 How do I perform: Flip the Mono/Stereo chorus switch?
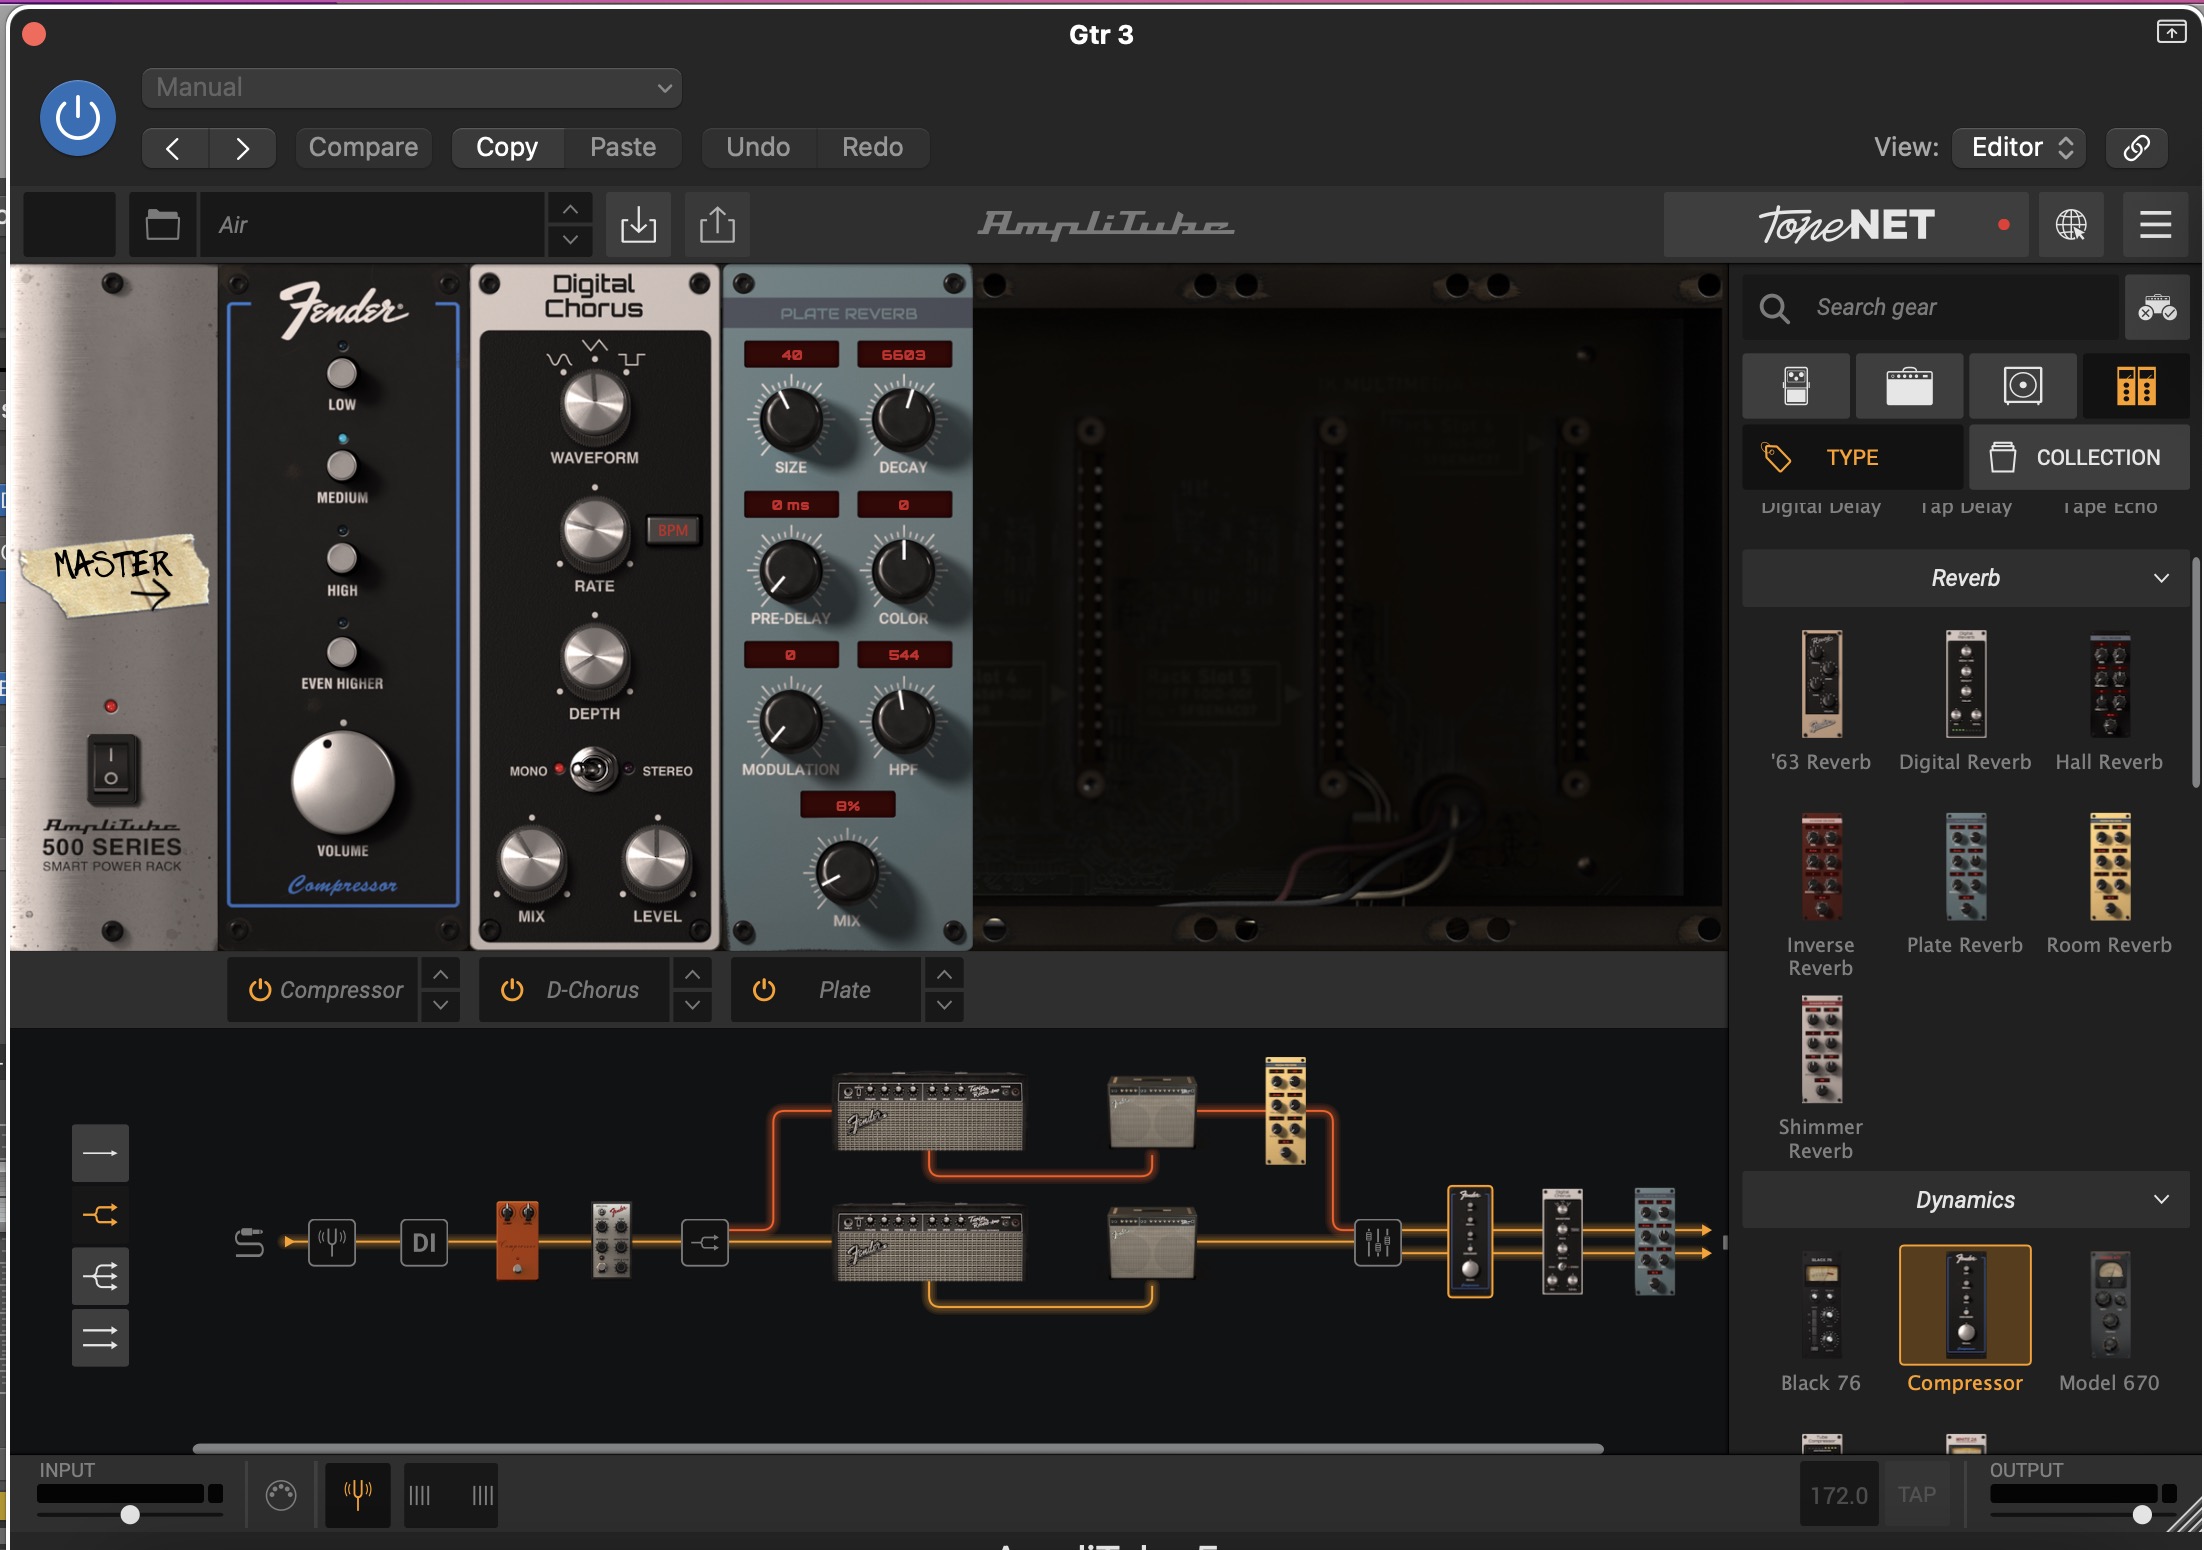(x=594, y=770)
